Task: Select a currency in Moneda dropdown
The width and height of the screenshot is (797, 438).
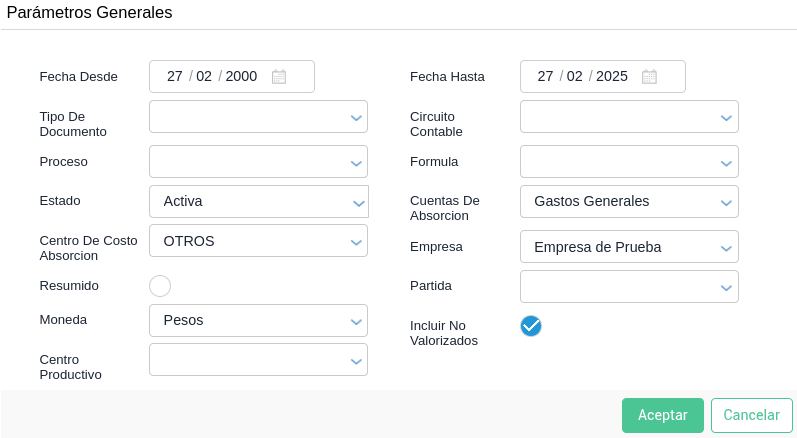Action: point(258,321)
